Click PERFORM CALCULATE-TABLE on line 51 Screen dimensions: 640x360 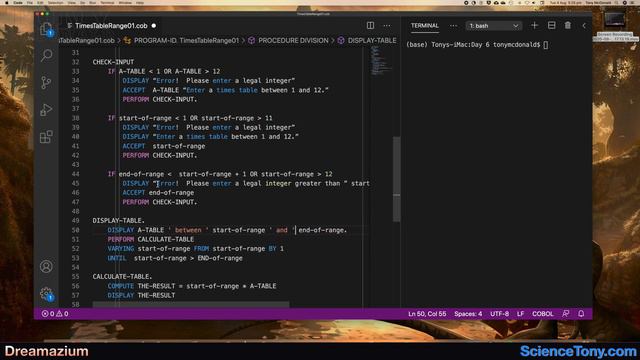pyautogui.click(x=151, y=239)
